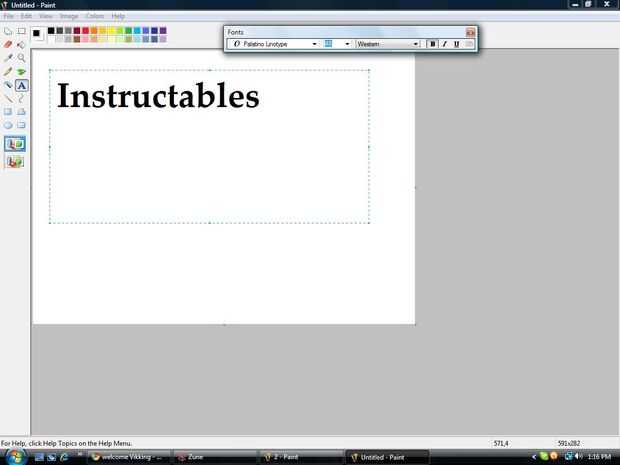
Task: Pick the brown color swatch
Action: [x=77, y=39]
